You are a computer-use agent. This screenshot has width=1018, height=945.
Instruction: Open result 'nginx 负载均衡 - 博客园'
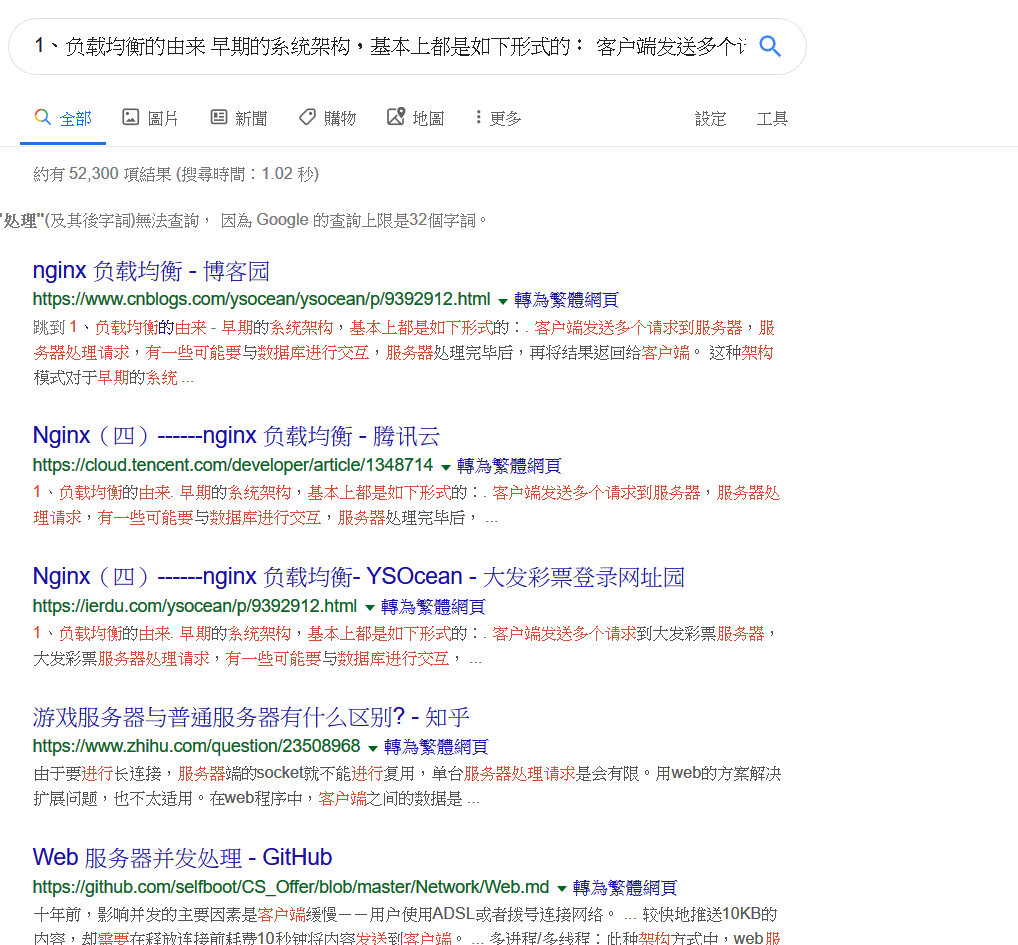pyautogui.click(x=151, y=271)
